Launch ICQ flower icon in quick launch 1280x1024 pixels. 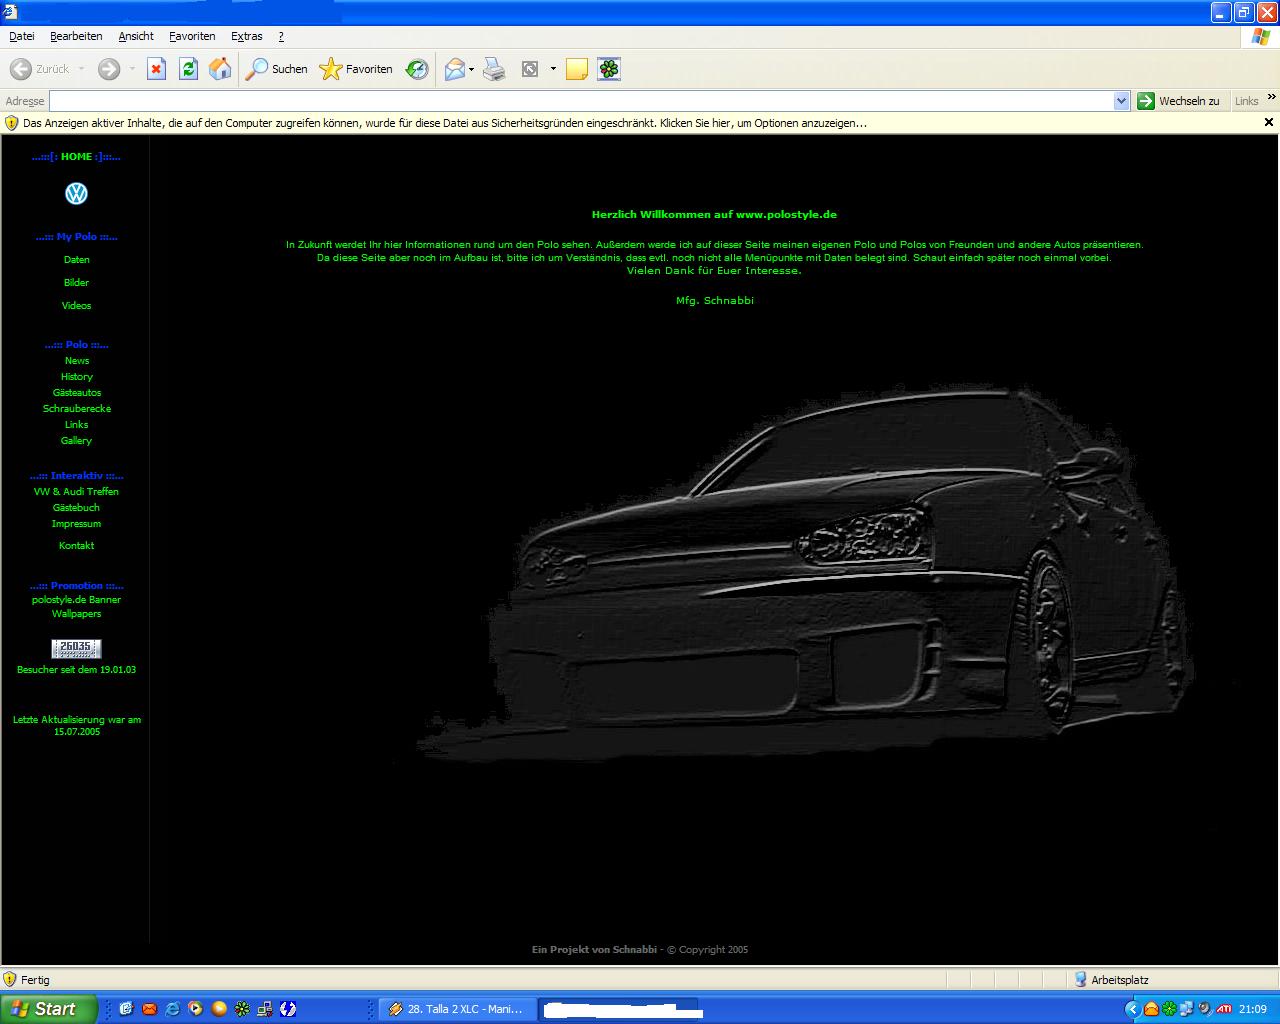(242, 1009)
